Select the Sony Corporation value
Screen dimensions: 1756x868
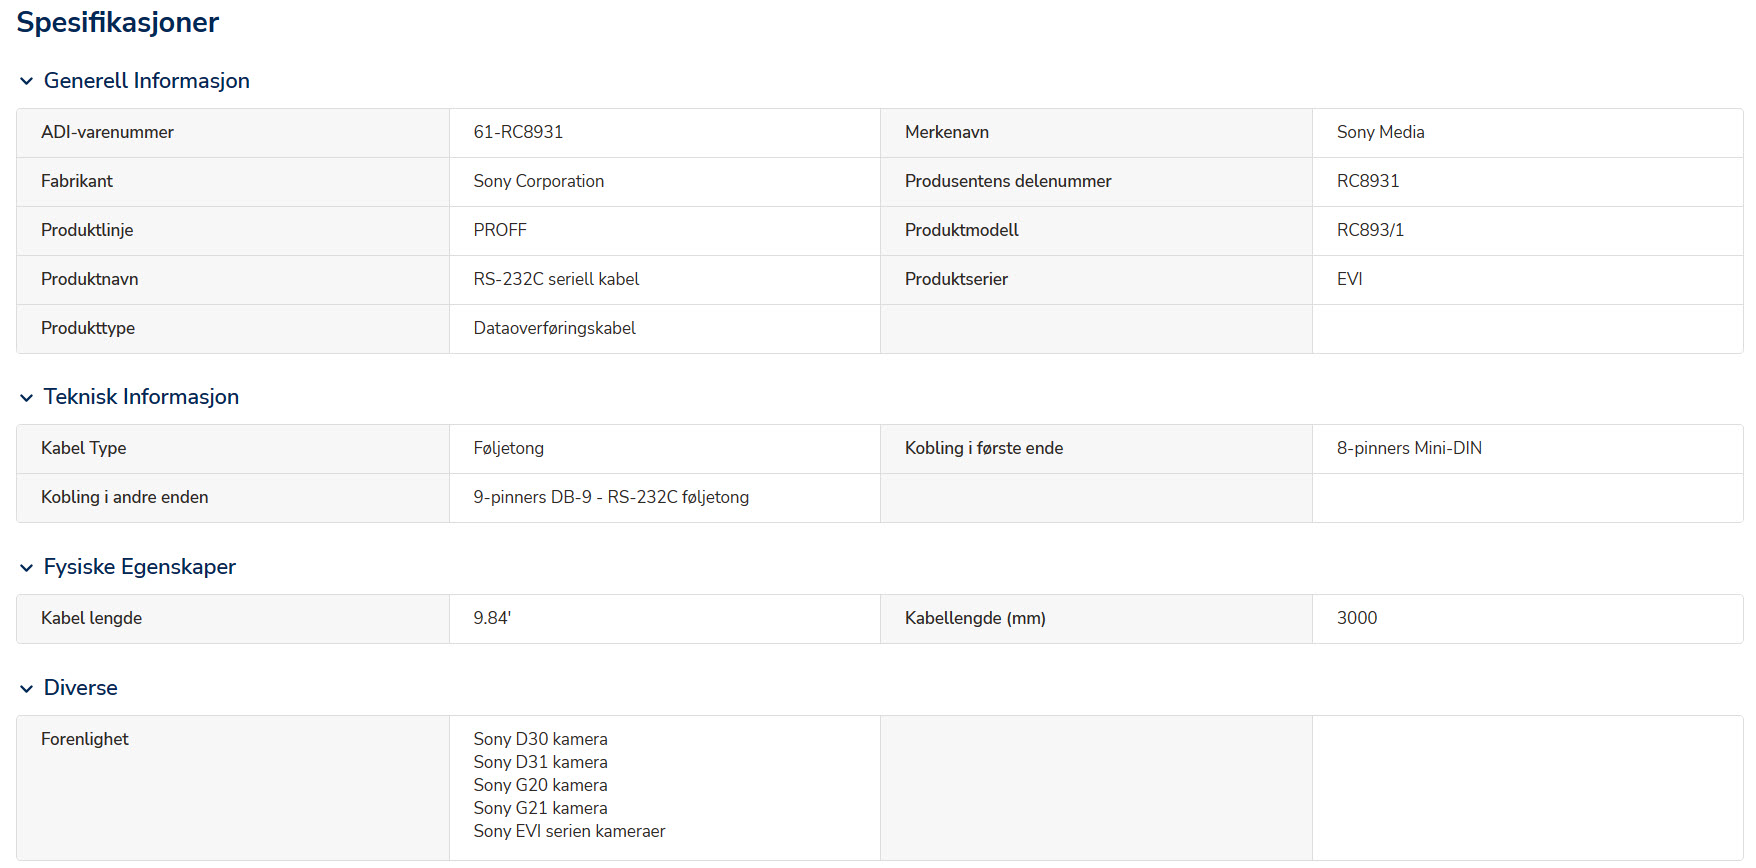(x=539, y=181)
